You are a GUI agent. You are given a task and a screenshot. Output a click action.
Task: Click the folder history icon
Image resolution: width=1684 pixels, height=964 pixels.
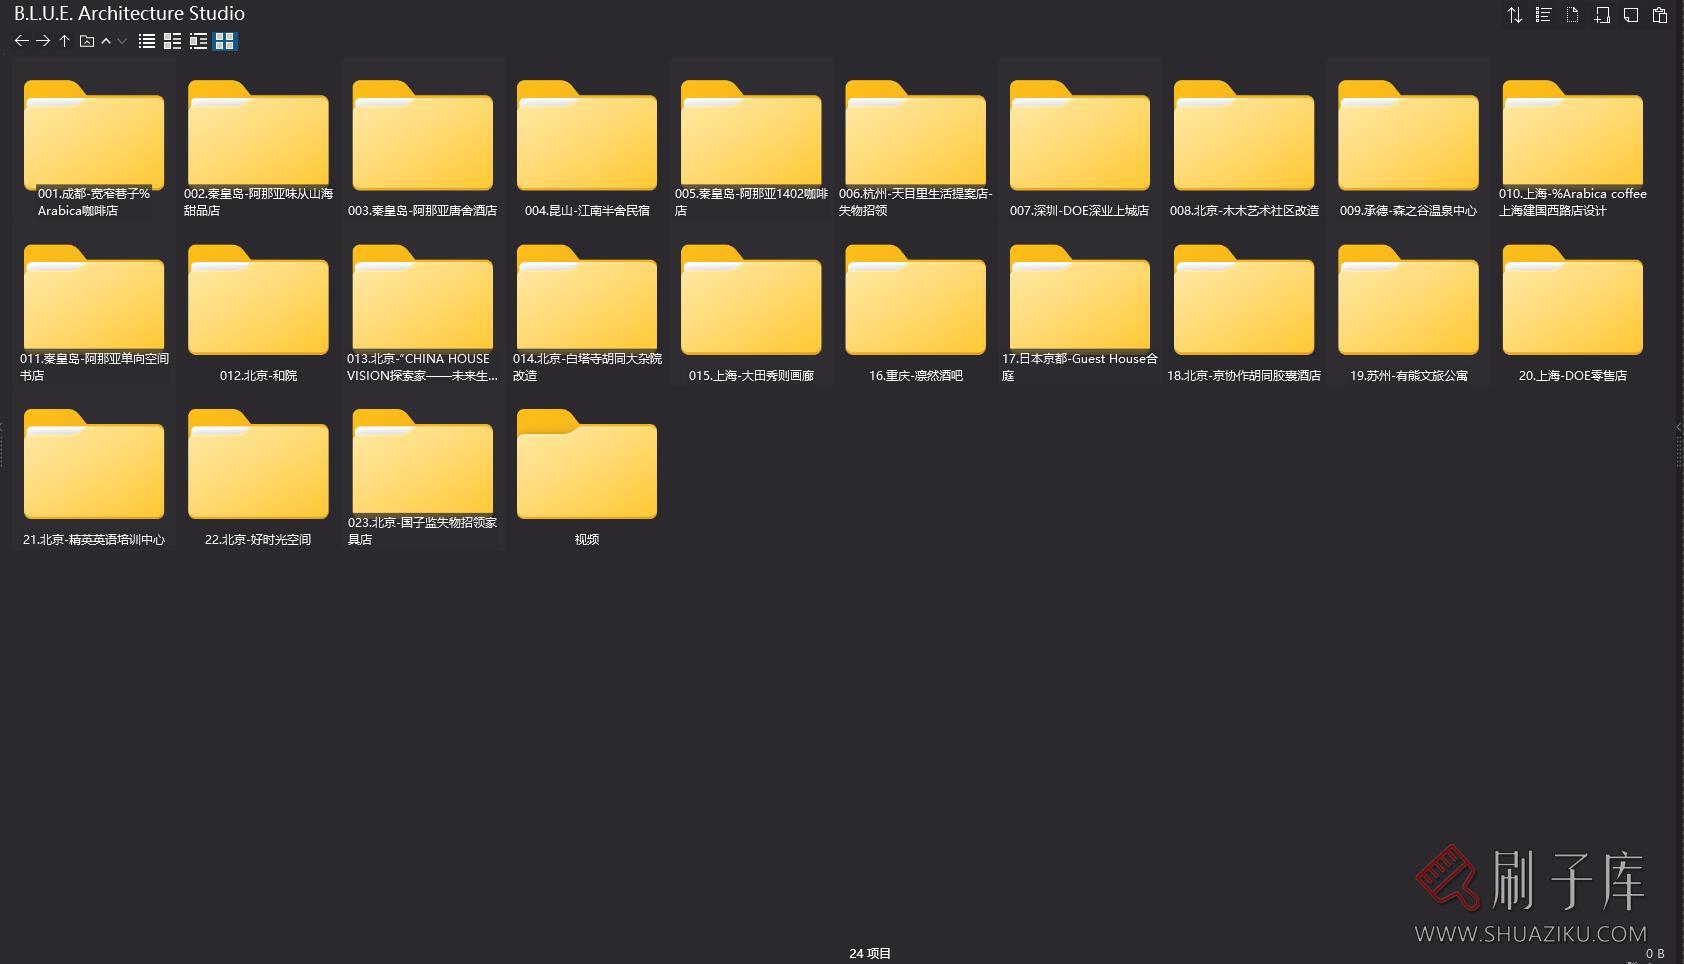(x=87, y=41)
